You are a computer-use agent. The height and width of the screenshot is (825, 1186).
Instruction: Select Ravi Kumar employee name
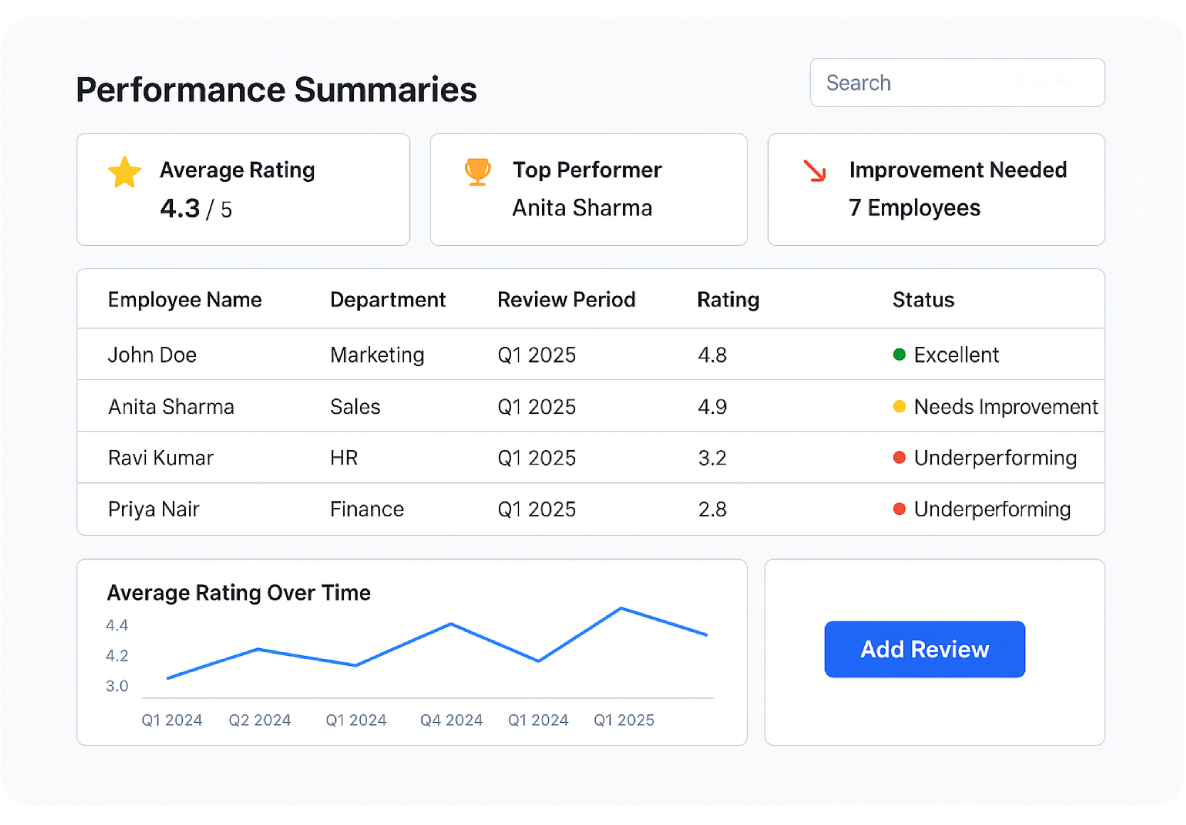click(160, 458)
